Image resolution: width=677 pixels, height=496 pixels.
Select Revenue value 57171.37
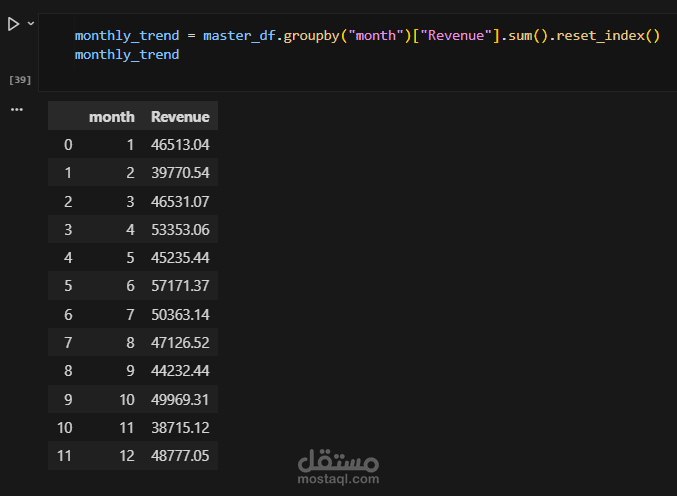tap(180, 286)
